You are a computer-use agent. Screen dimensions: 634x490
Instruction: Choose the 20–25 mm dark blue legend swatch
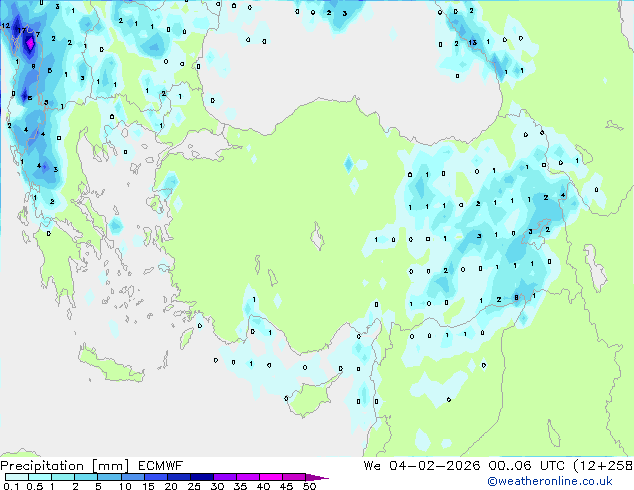pyautogui.click(x=178, y=477)
